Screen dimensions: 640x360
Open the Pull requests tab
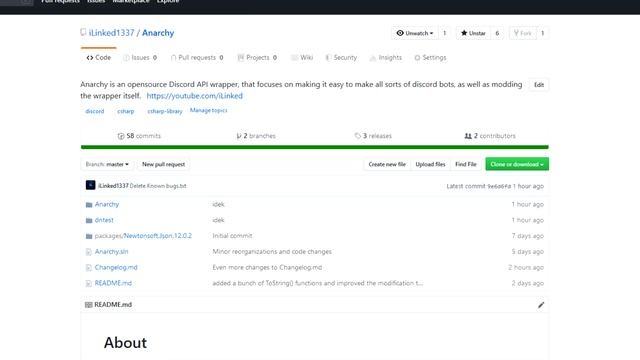click(x=197, y=58)
